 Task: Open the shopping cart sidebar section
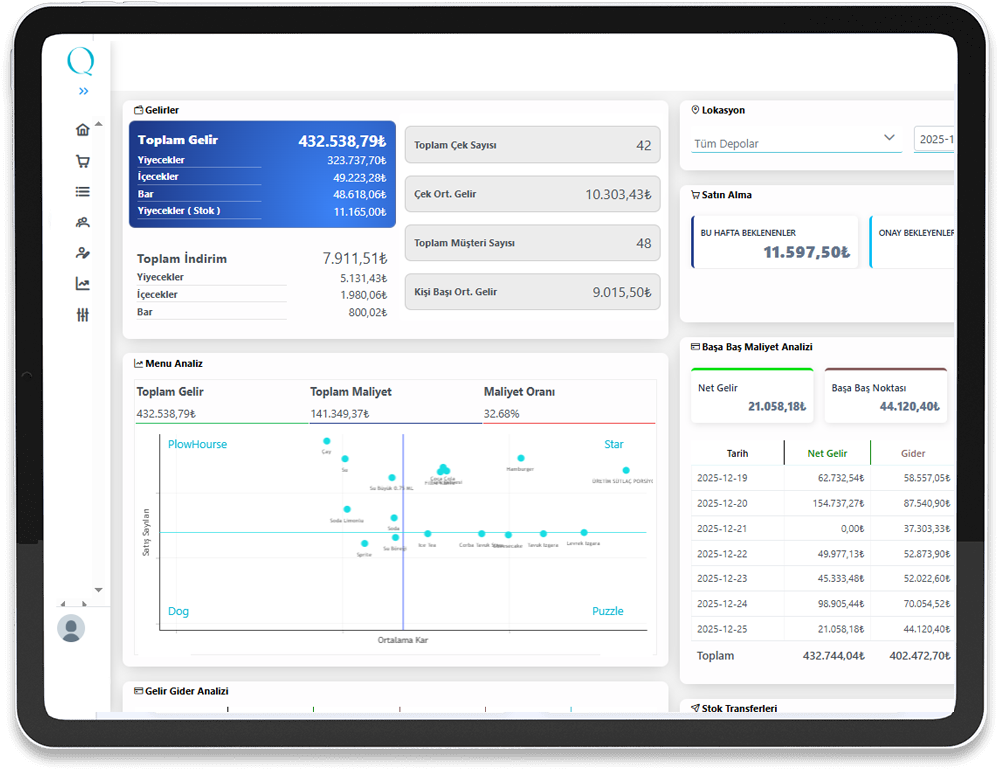[82, 161]
